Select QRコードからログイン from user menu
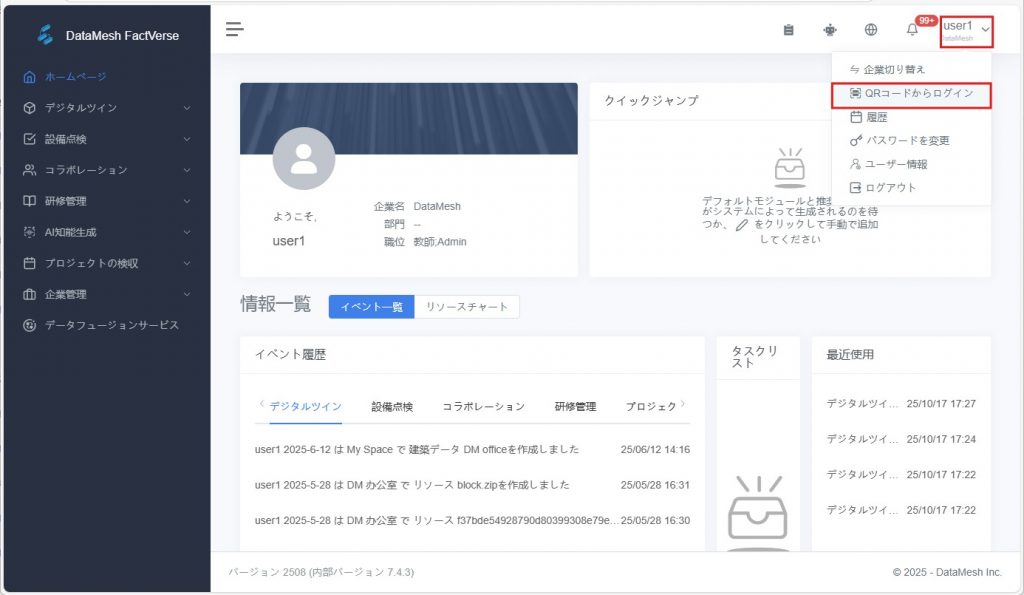This screenshot has width=1024, height=595. click(x=910, y=93)
